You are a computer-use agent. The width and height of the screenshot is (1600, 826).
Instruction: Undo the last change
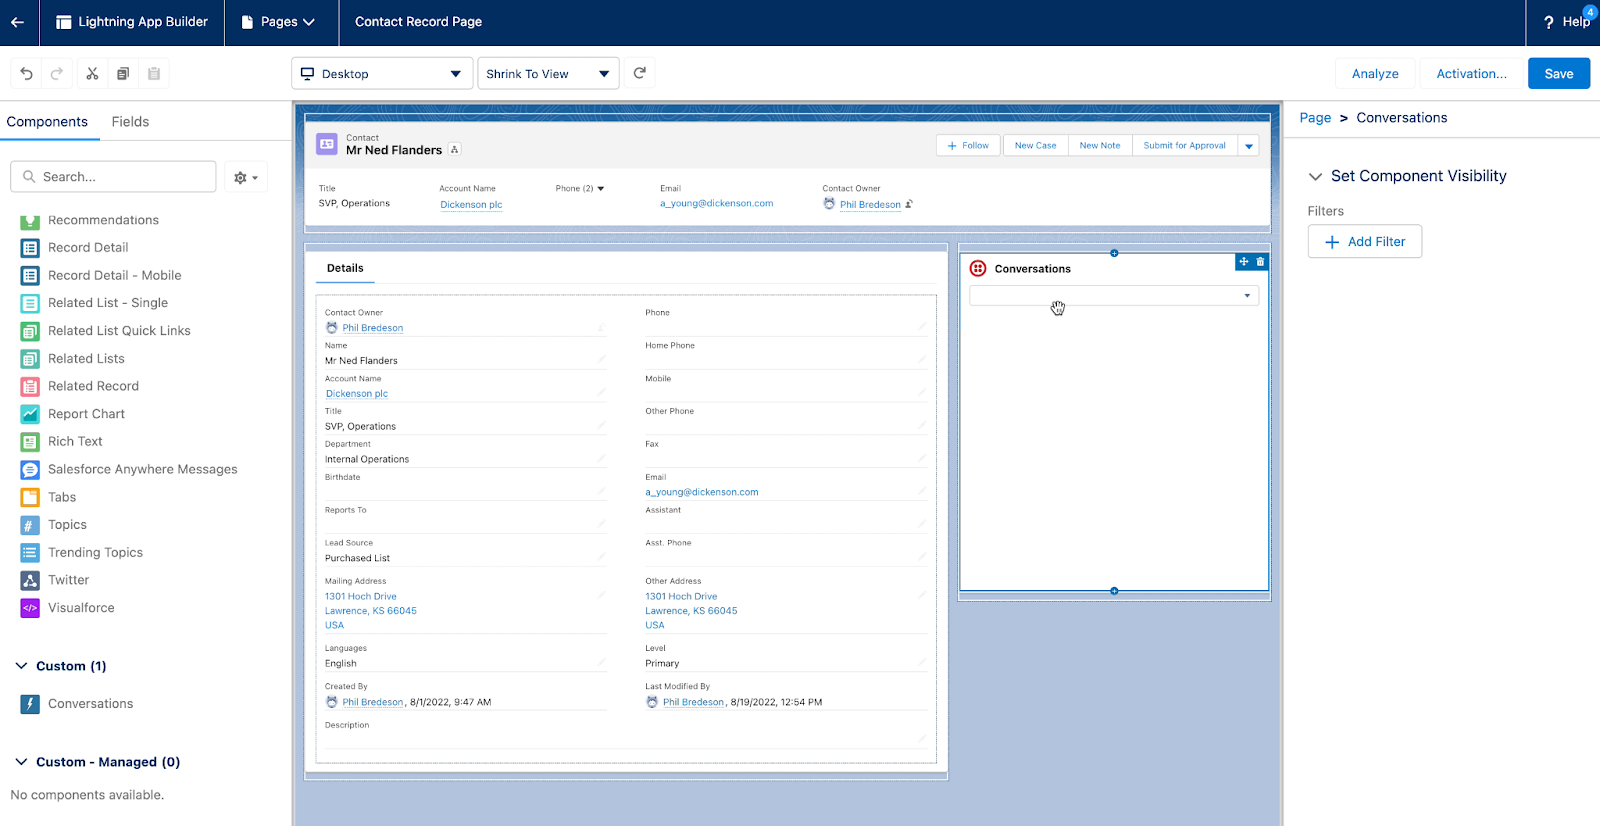pyautogui.click(x=27, y=73)
